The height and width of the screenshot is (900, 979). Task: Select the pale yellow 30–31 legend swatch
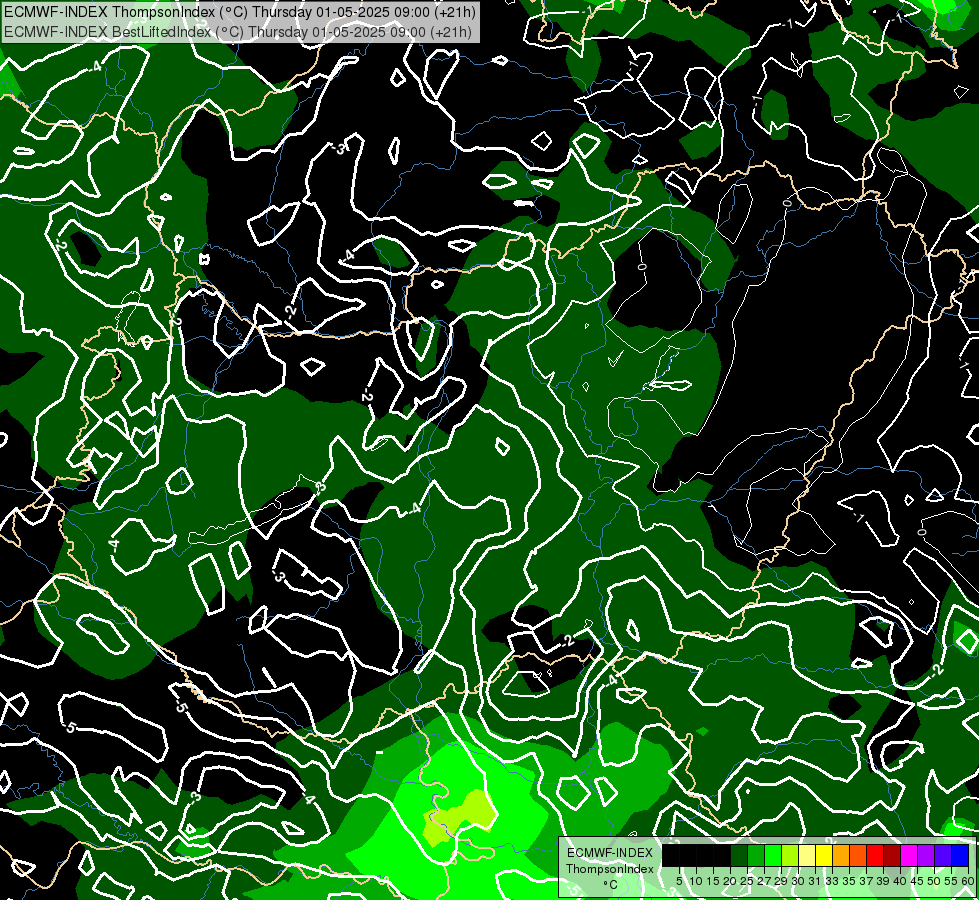point(807,855)
